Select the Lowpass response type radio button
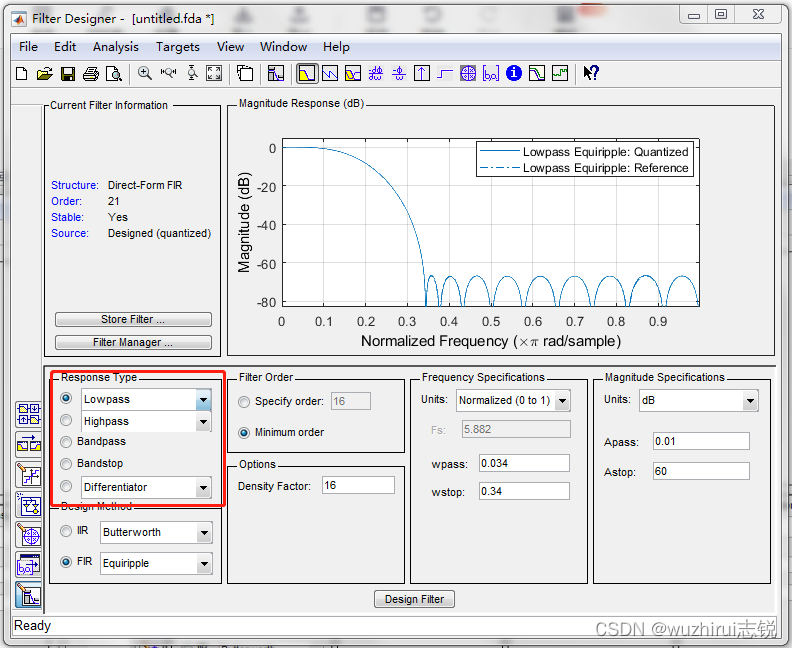792x648 pixels. tap(66, 398)
